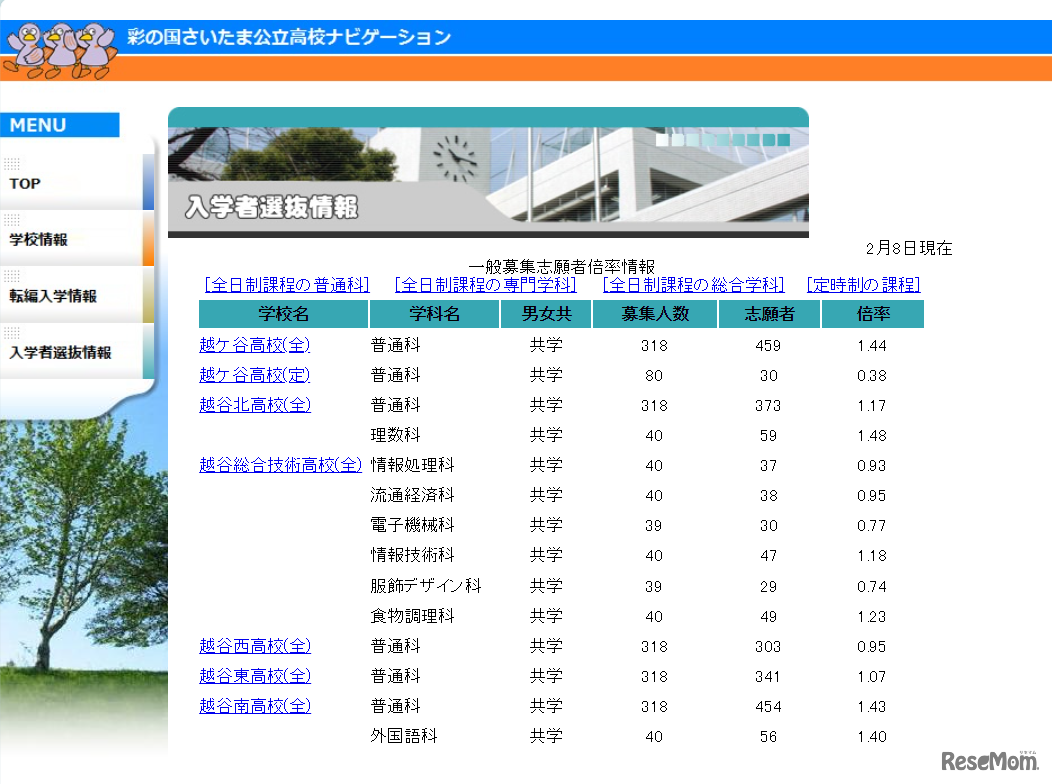Select the 越谷西高校(全) link
This screenshot has height=784, width=1052.
tap(255, 646)
